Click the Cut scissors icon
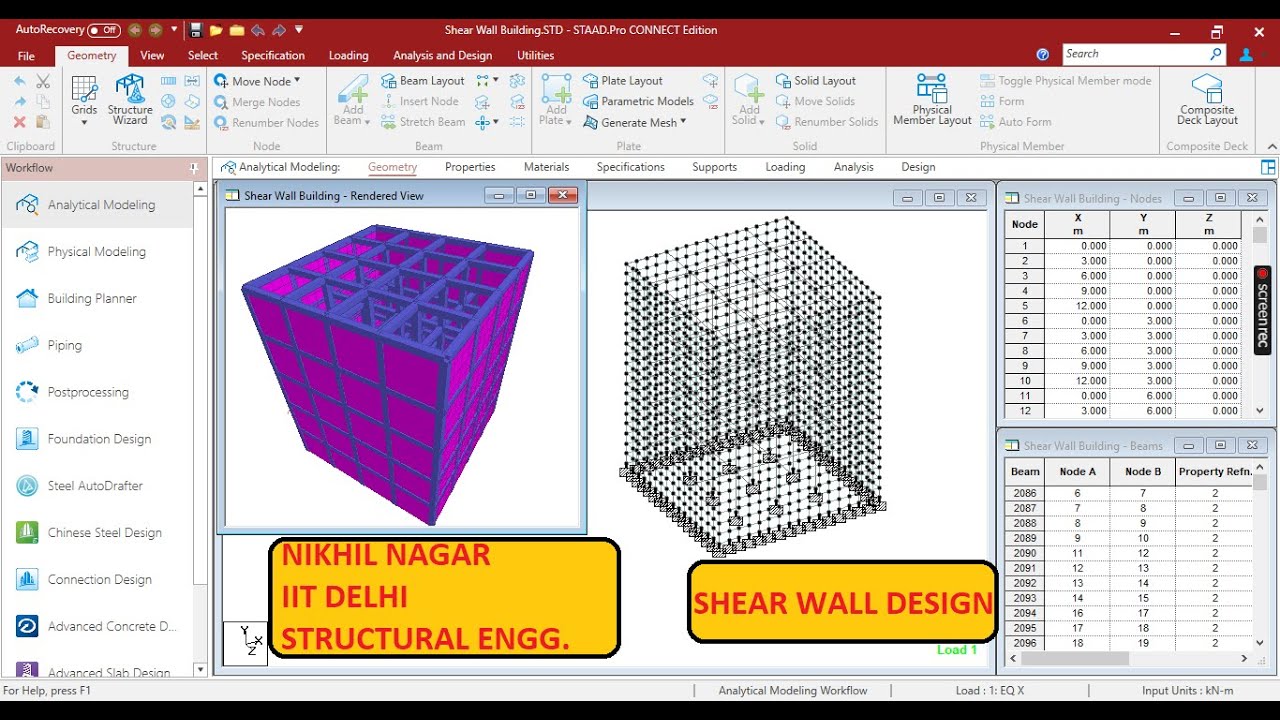 [42, 81]
